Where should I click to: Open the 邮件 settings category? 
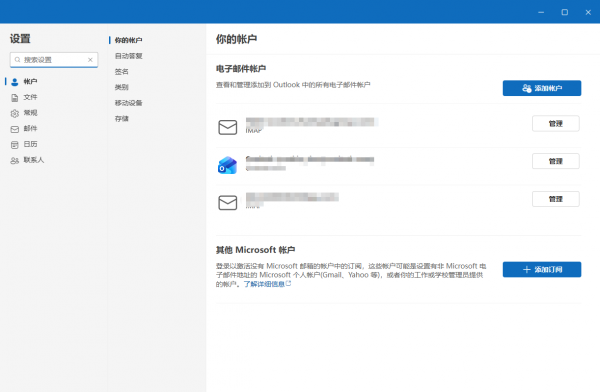coord(24,129)
